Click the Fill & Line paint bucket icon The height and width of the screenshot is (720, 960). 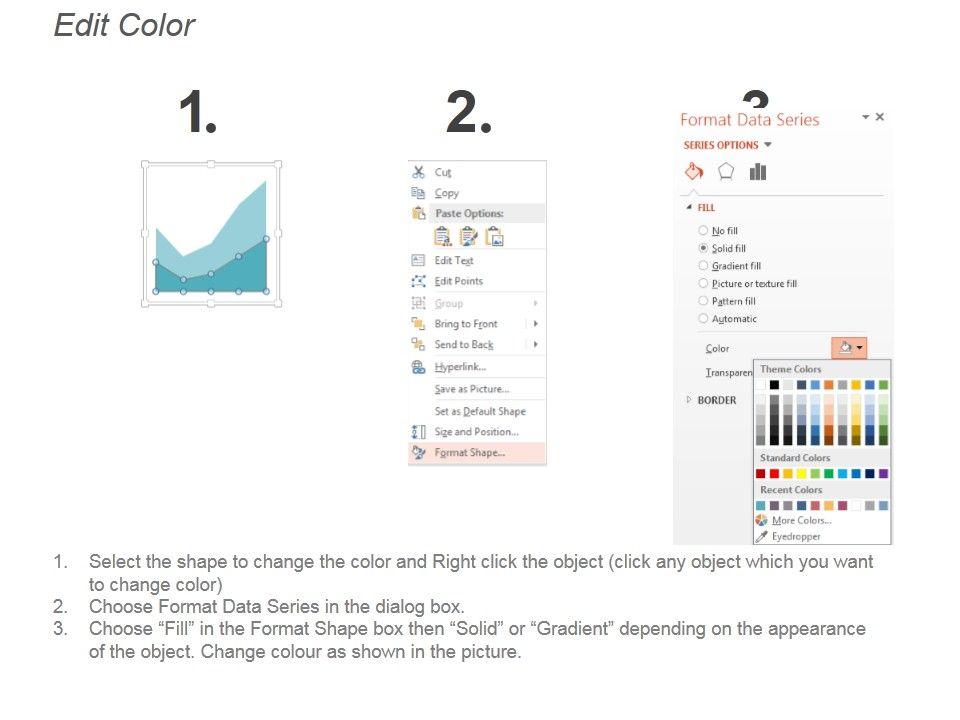[693, 172]
